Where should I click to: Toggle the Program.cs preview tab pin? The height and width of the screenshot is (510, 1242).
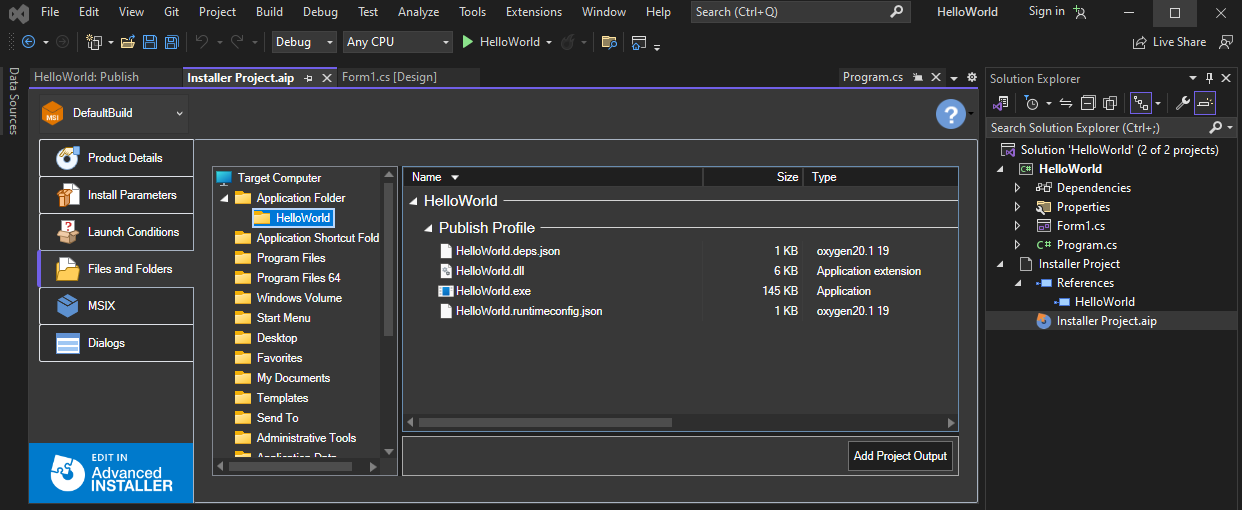(918, 77)
